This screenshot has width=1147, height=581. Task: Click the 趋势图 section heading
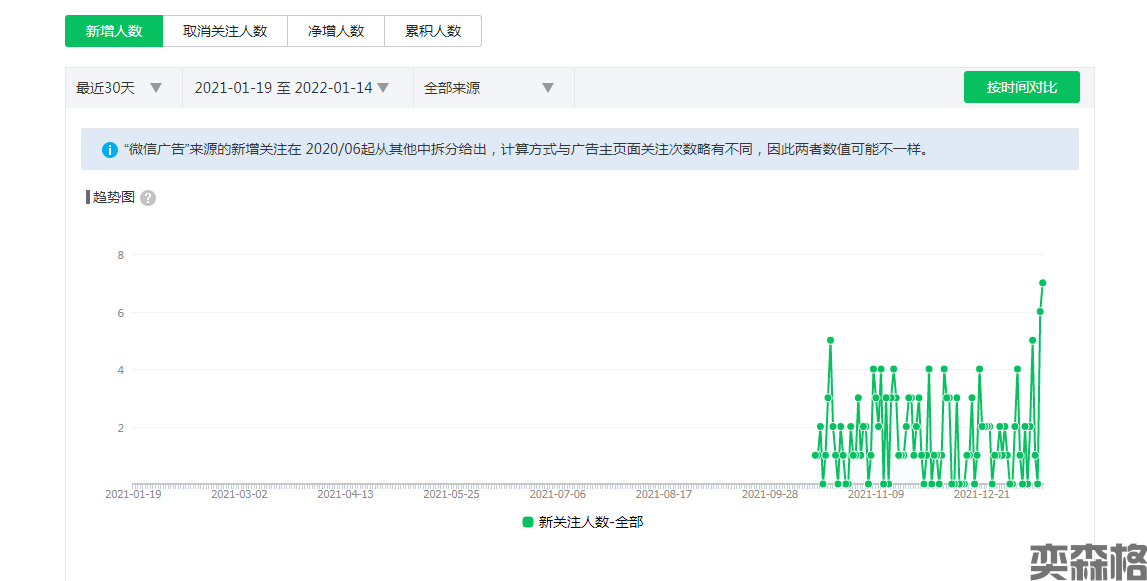(113, 198)
